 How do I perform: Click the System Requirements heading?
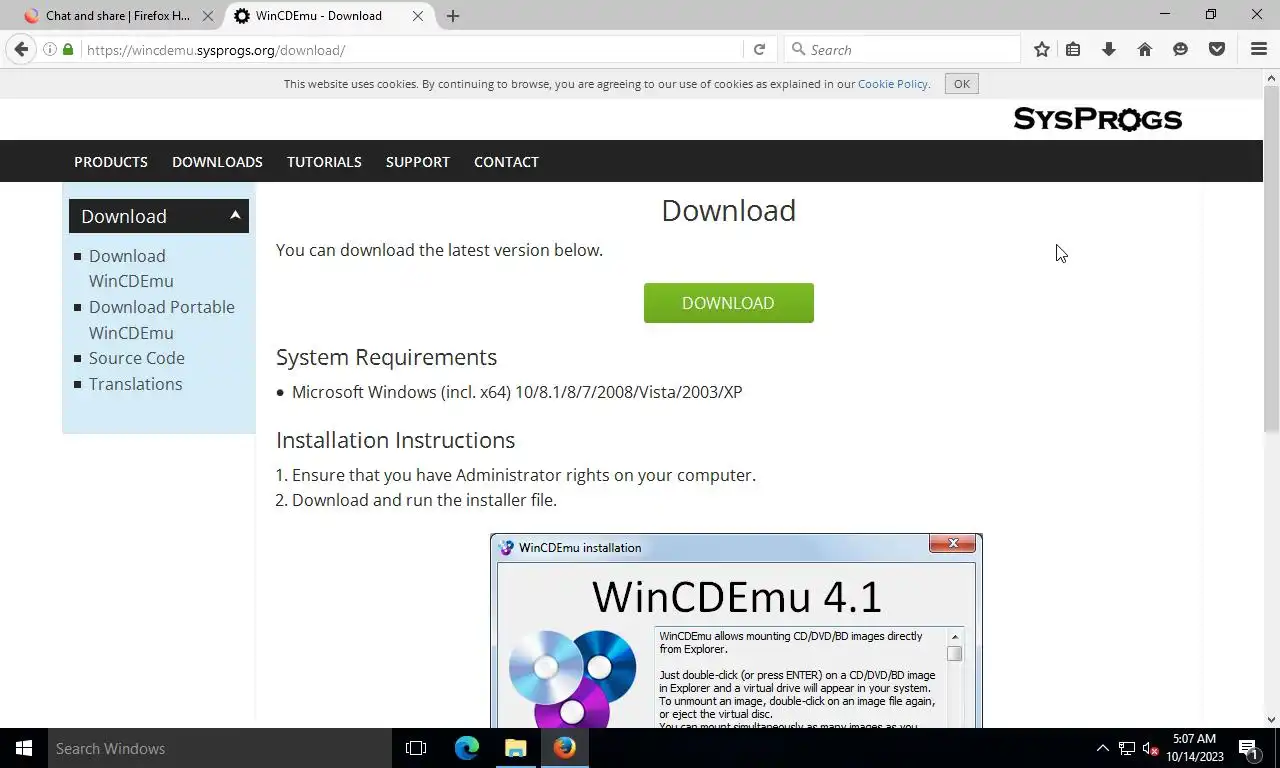pyautogui.click(x=386, y=357)
